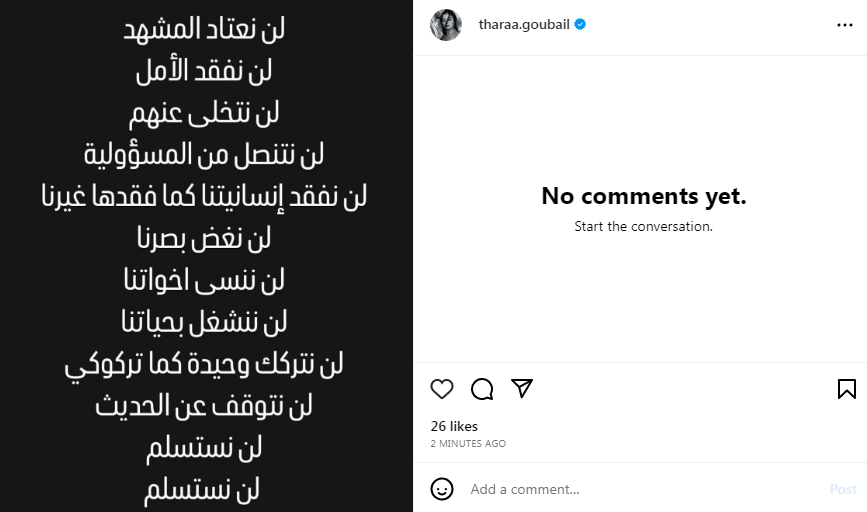This screenshot has height=512, width=867.
Task: Click the "Start the conversation." text
Action: click(644, 227)
